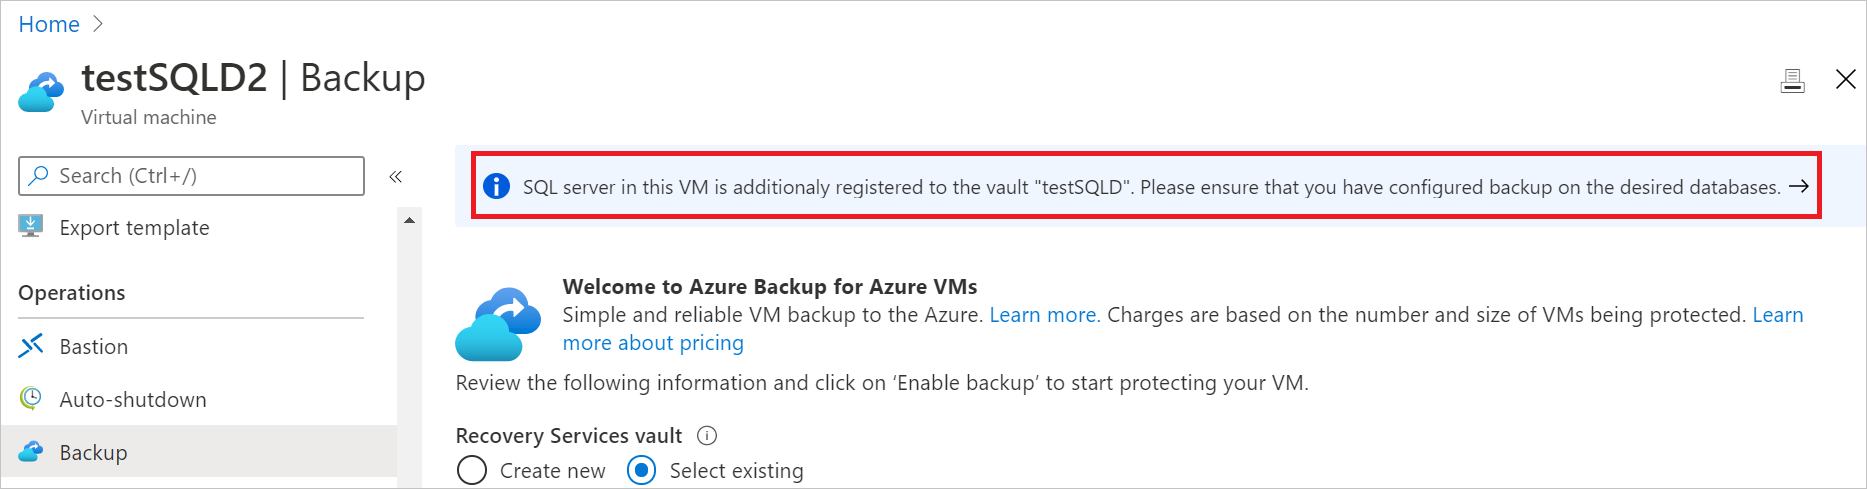
Task: Click the info icon in the notification banner
Action: (496, 186)
